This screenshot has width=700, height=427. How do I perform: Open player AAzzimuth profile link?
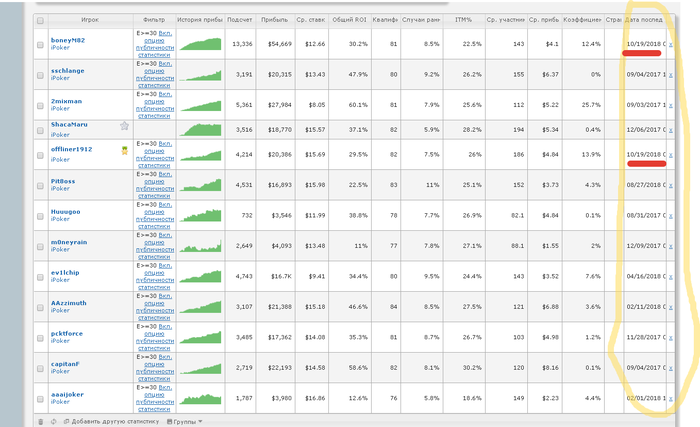coord(69,303)
